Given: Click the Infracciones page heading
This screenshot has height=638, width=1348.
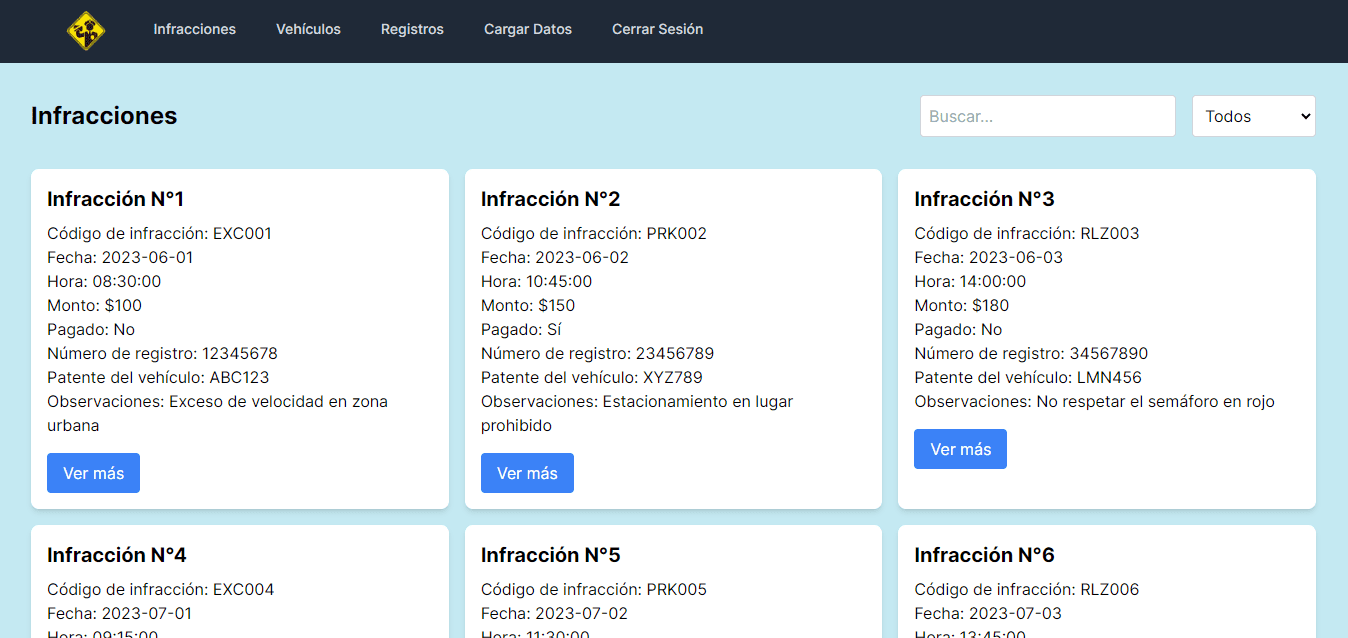Looking at the screenshot, I should pyautogui.click(x=104, y=116).
